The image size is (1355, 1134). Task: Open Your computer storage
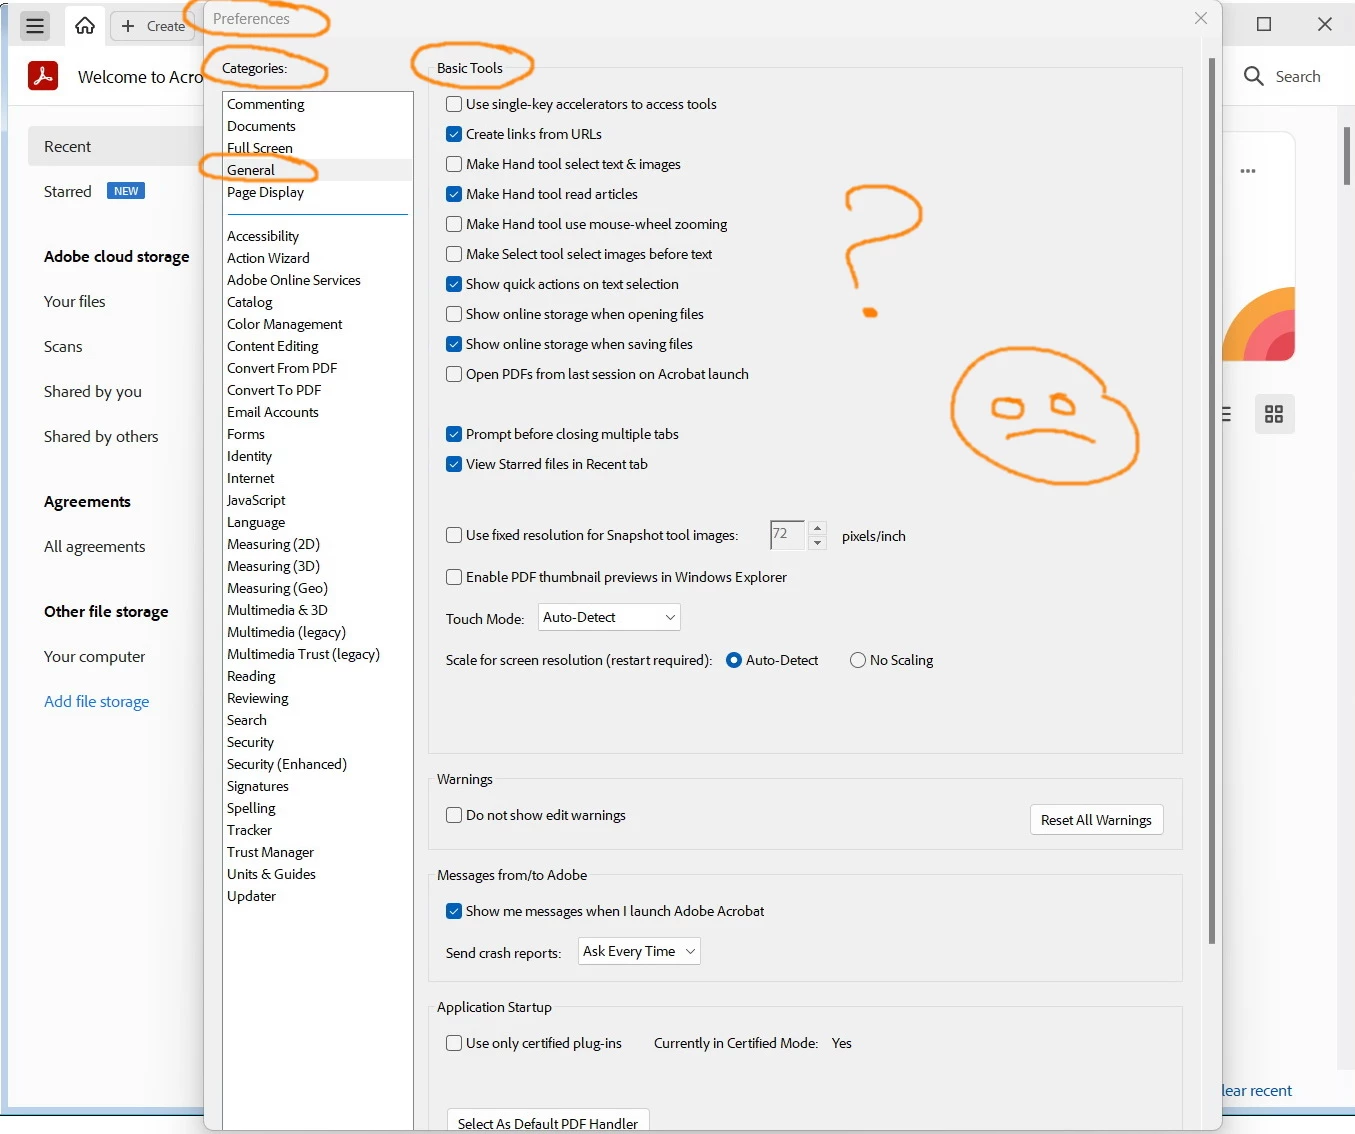[95, 656]
